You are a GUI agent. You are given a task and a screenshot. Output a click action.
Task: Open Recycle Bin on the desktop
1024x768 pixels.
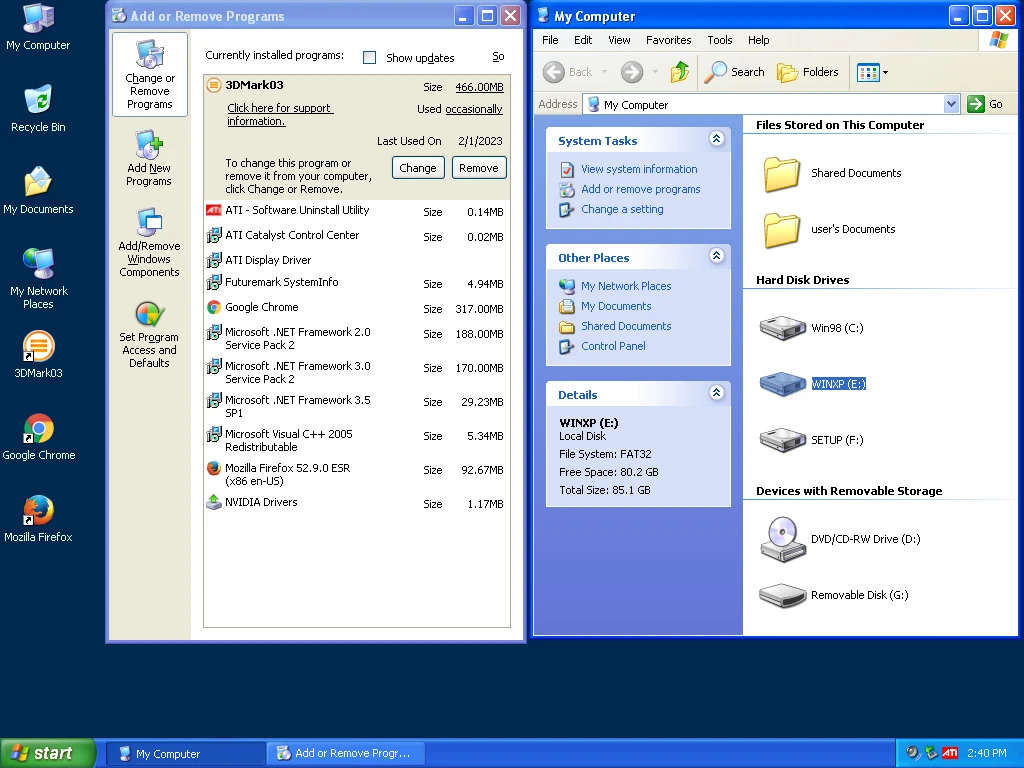[38, 109]
